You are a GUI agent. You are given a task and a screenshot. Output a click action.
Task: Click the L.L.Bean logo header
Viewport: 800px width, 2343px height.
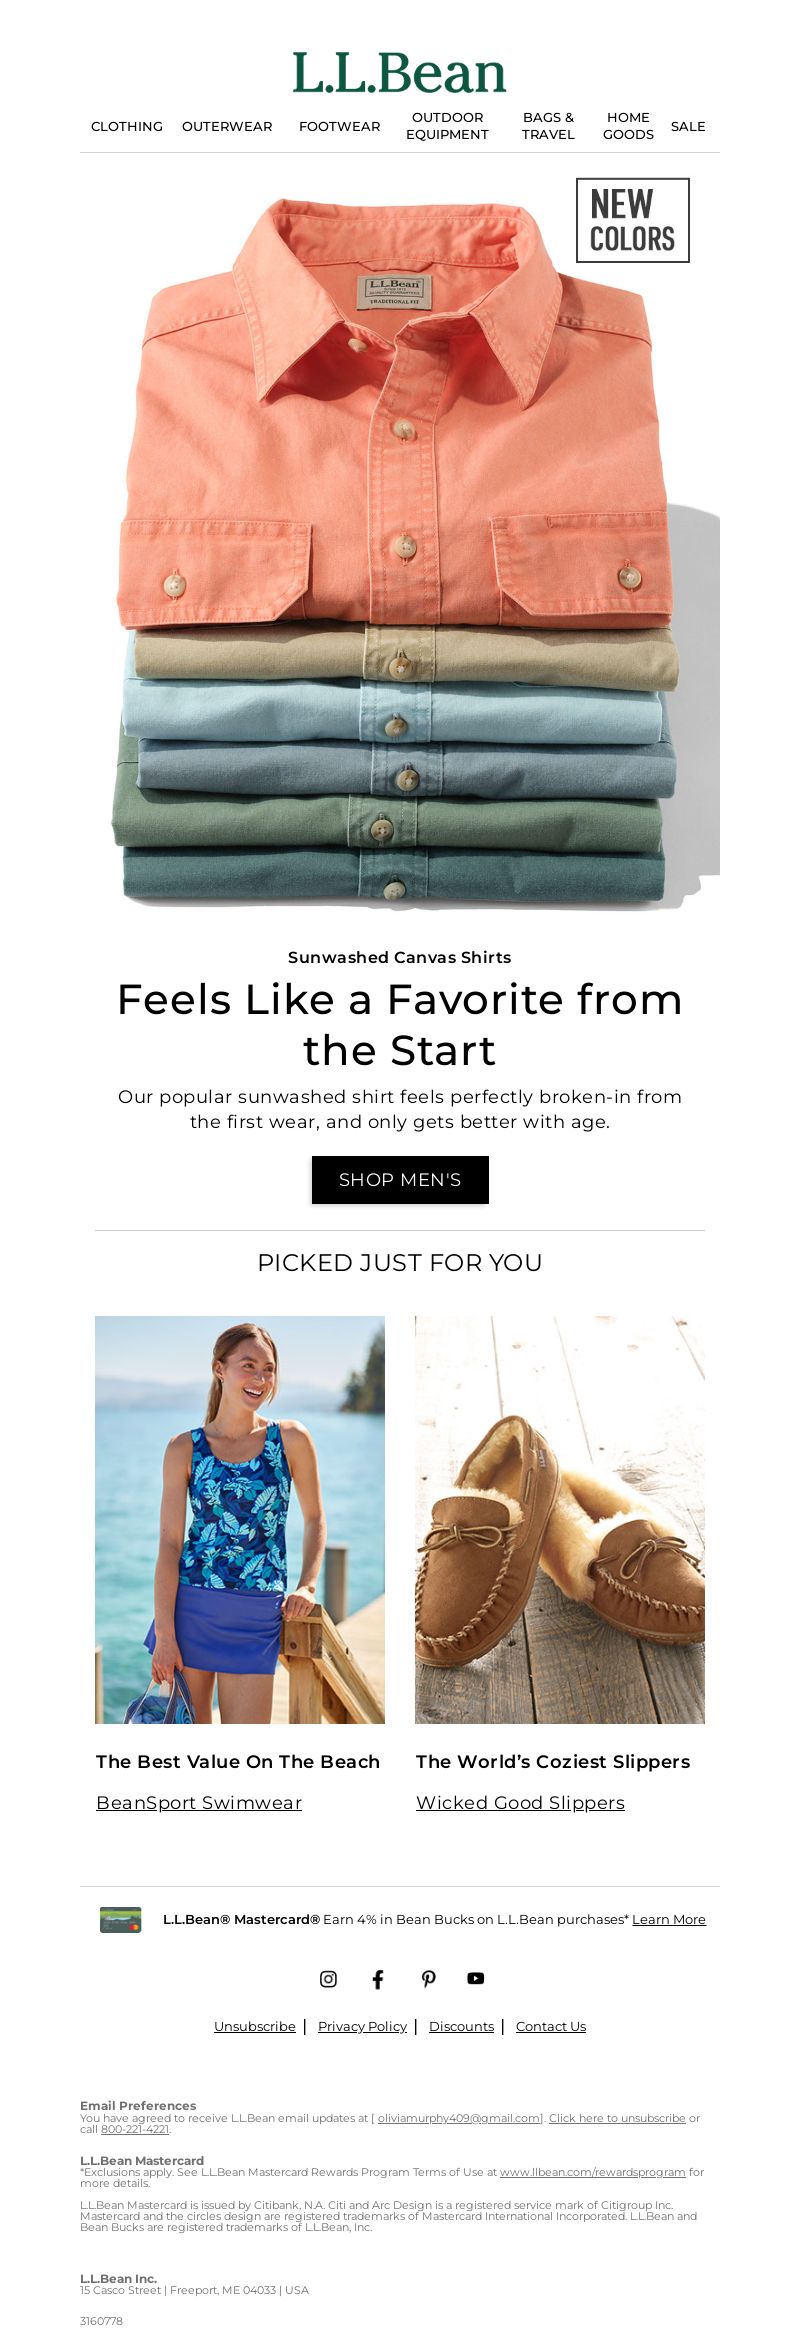click(399, 73)
